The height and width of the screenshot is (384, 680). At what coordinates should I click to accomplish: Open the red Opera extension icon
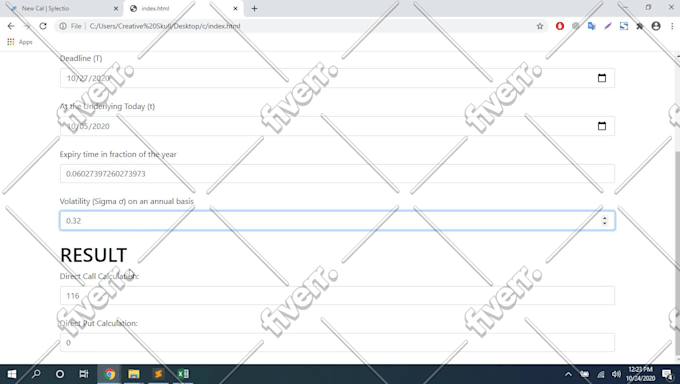tap(560, 26)
